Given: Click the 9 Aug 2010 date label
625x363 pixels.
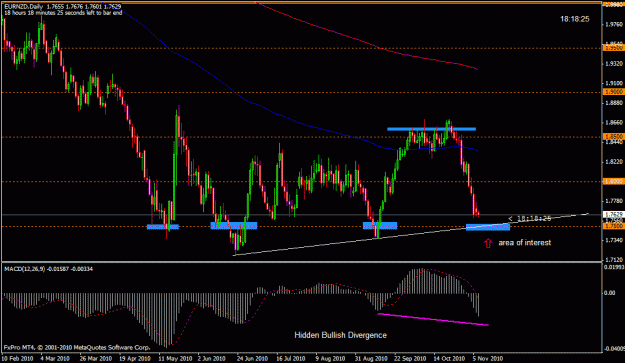Looking at the screenshot, I should point(330,358).
